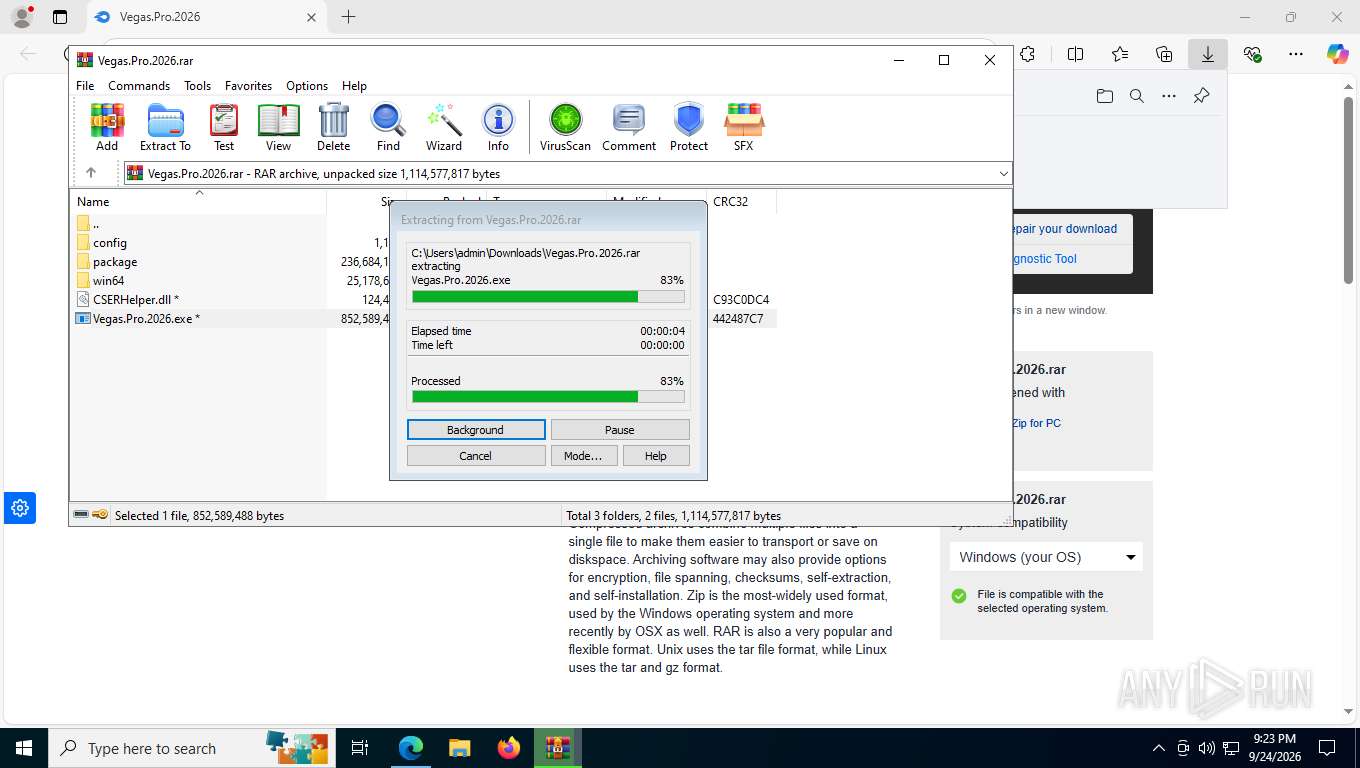Click the Protect shield icon
The width and height of the screenshot is (1360, 768).
tap(689, 127)
